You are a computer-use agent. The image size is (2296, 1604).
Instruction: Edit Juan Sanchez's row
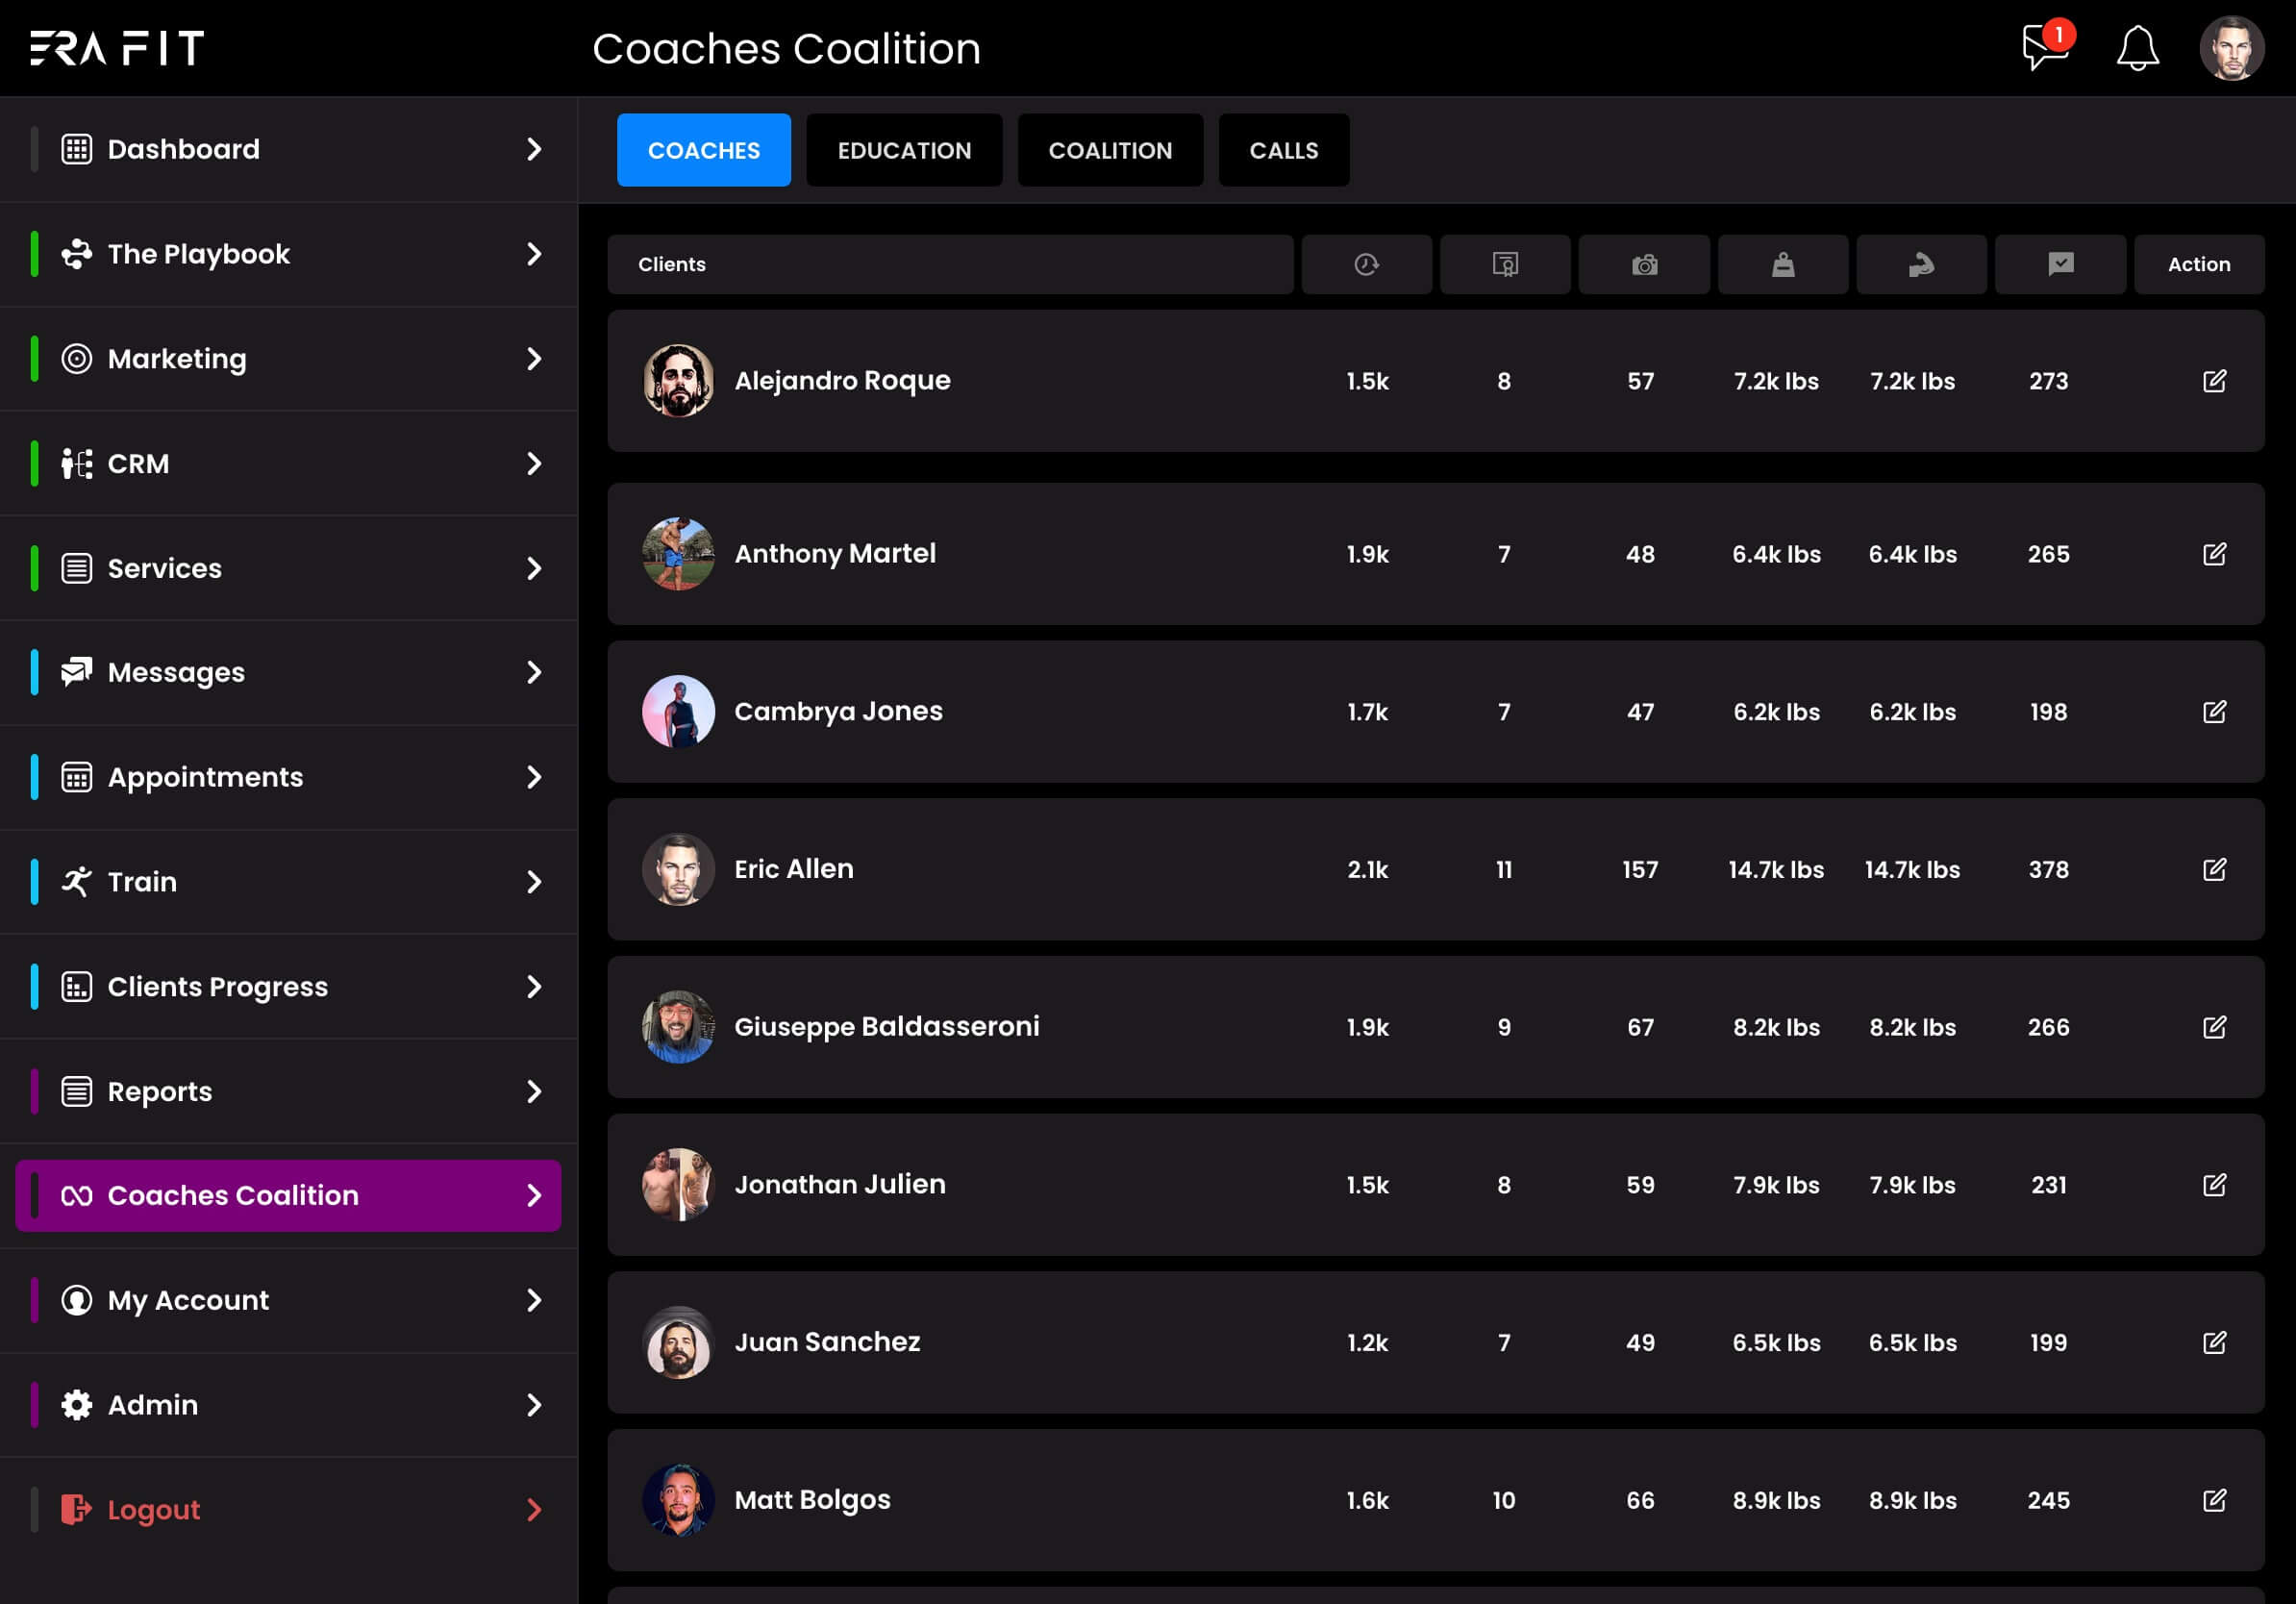click(x=2214, y=1343)
